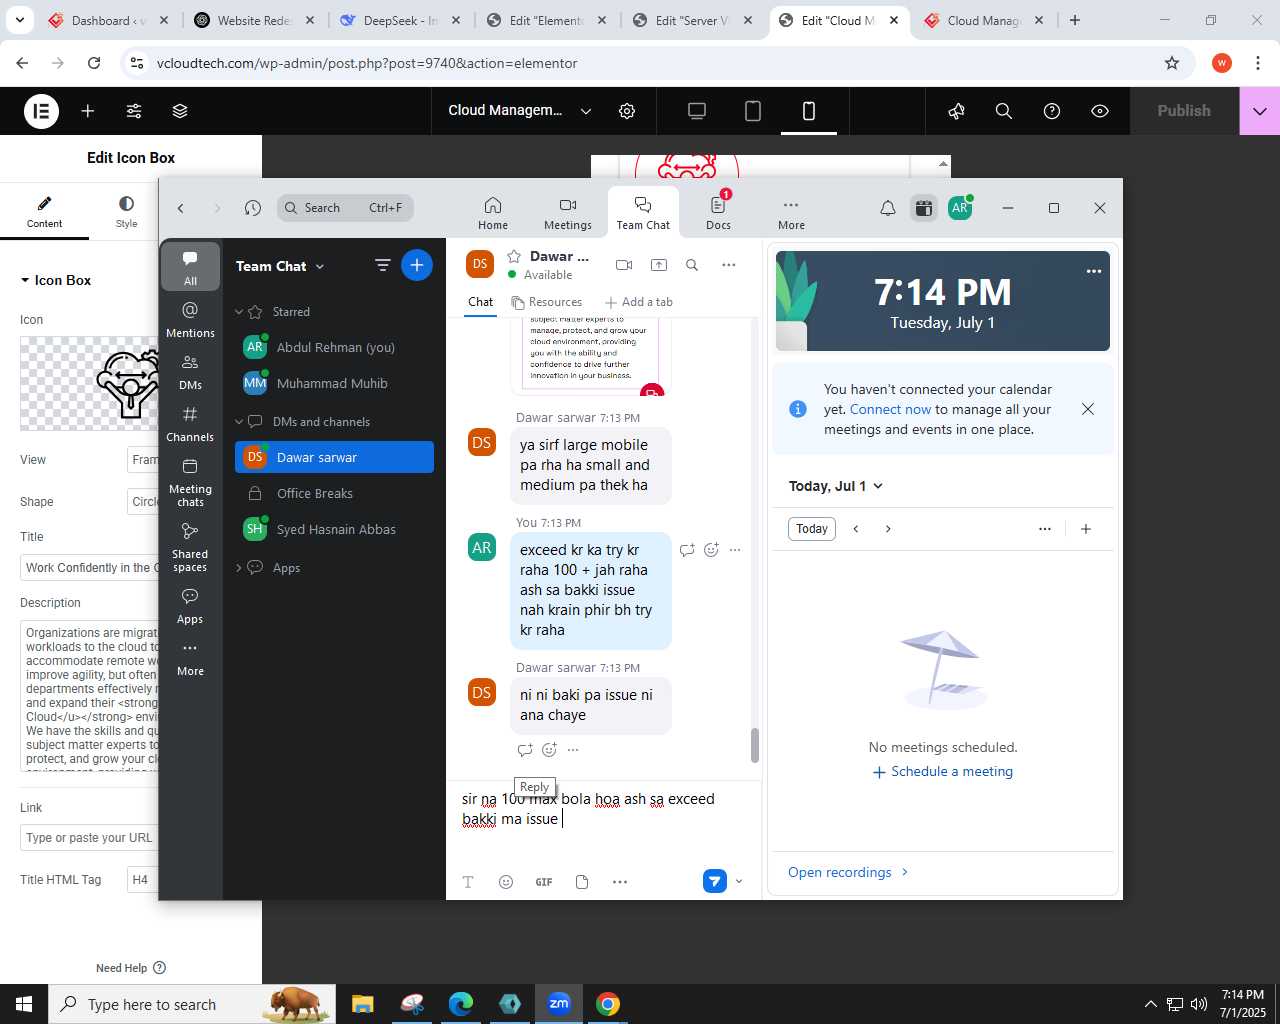Start a video call with Dawar

coord(624,265)
